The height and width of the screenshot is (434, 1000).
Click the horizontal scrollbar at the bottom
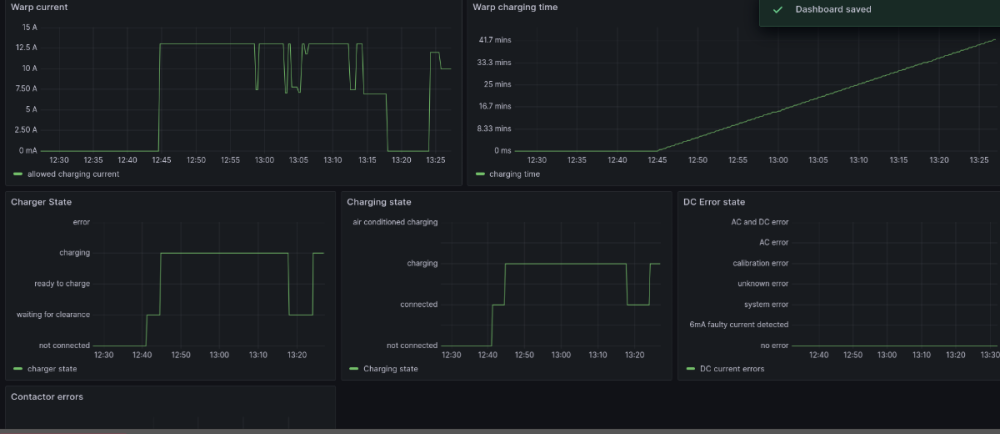pos(500,431)
